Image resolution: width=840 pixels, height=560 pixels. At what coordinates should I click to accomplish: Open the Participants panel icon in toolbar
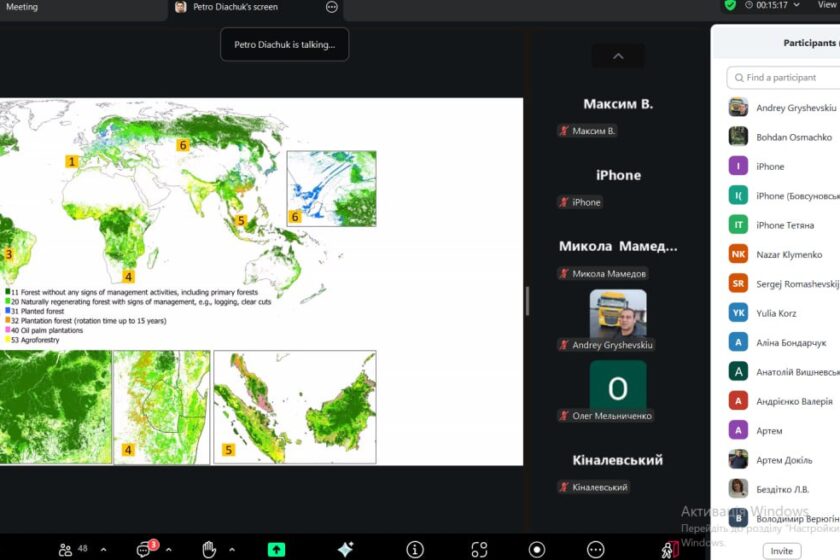pyautogui.click(x=66, y=549)
